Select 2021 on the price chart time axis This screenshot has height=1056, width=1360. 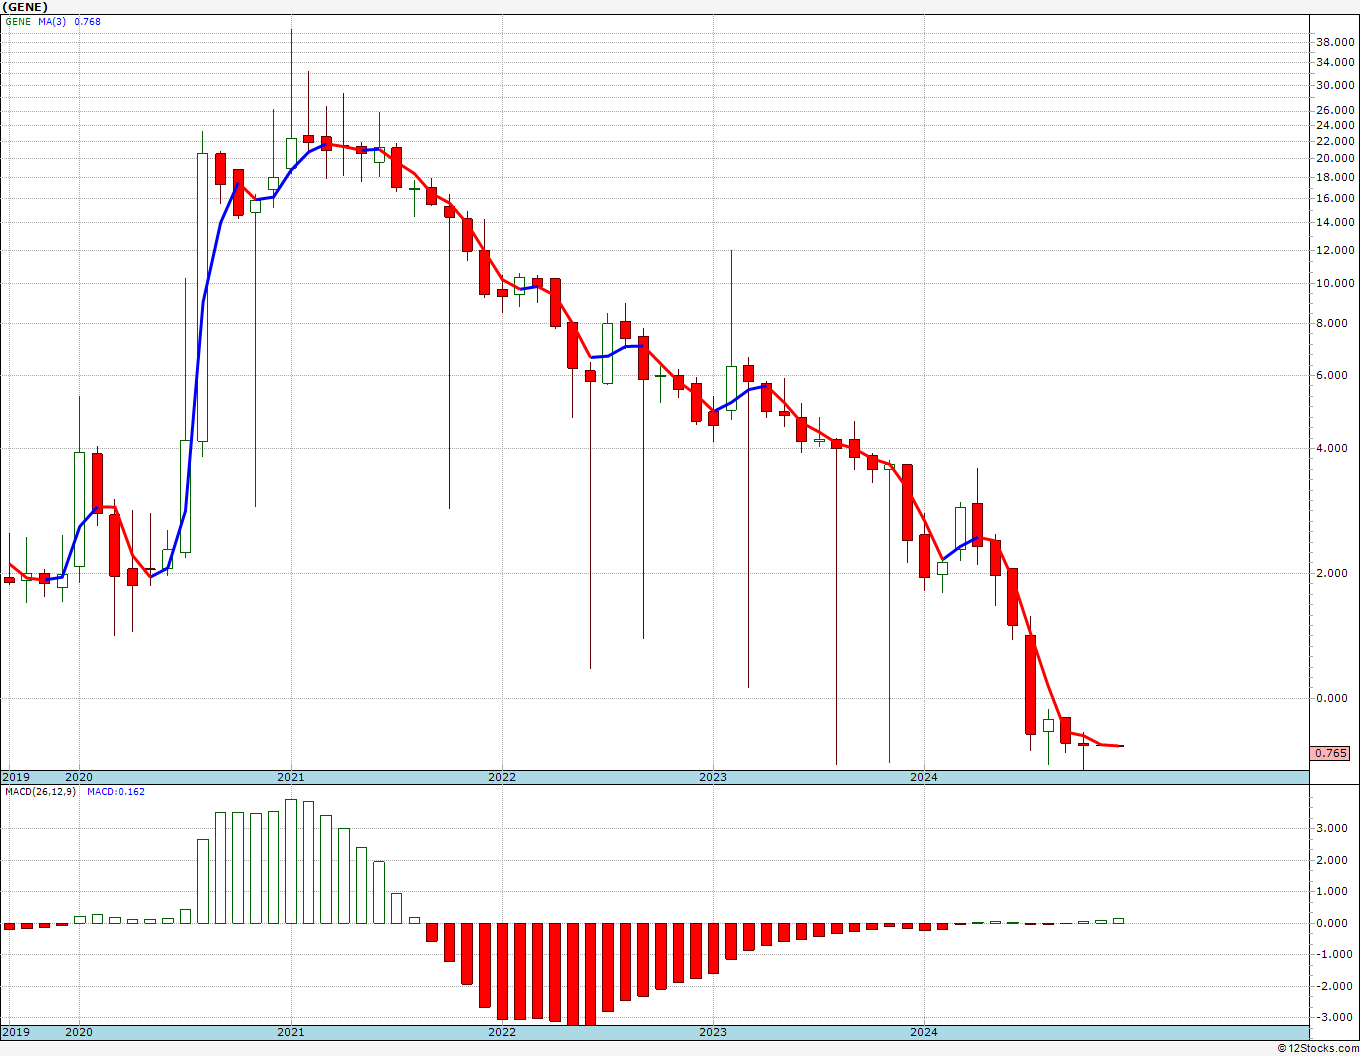(290, 777)
